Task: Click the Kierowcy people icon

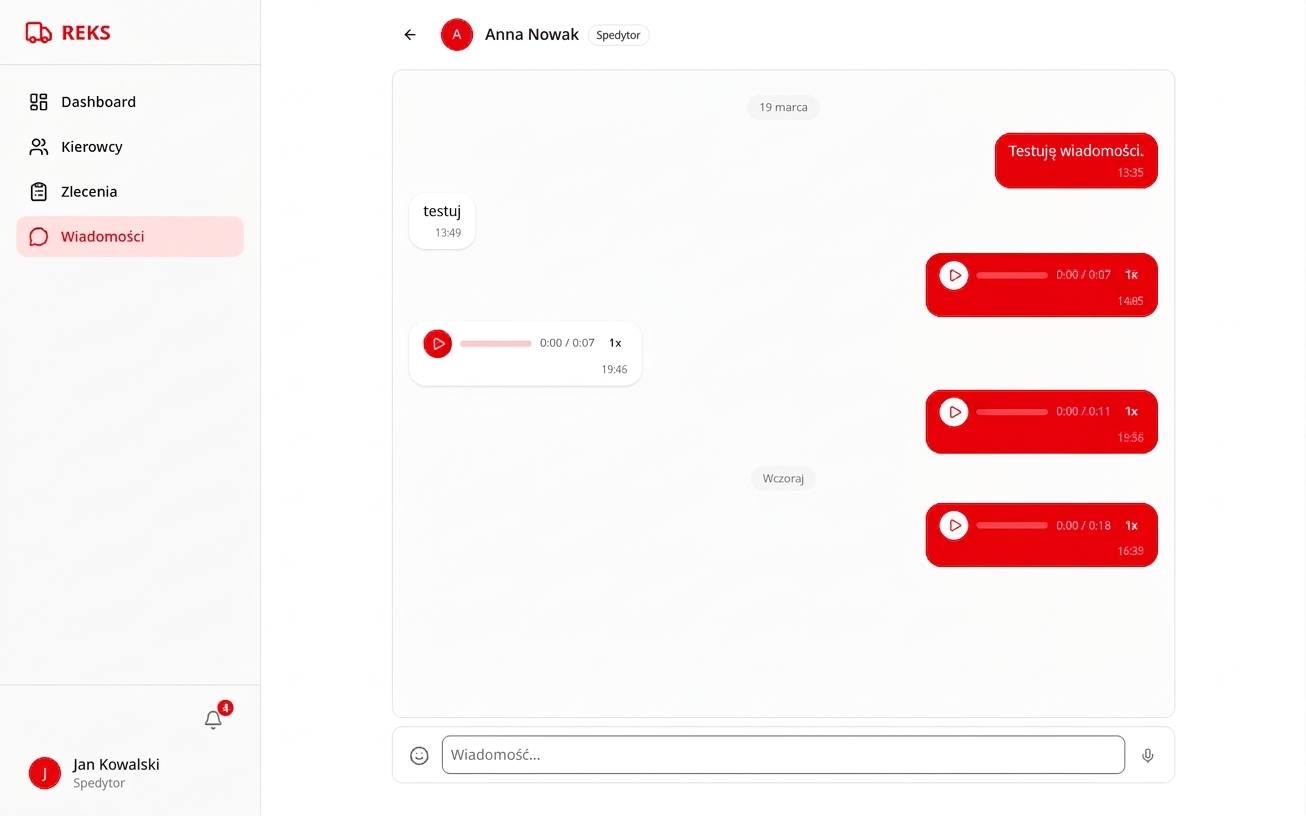Action: pyautogui.click(x=39, y=147)
